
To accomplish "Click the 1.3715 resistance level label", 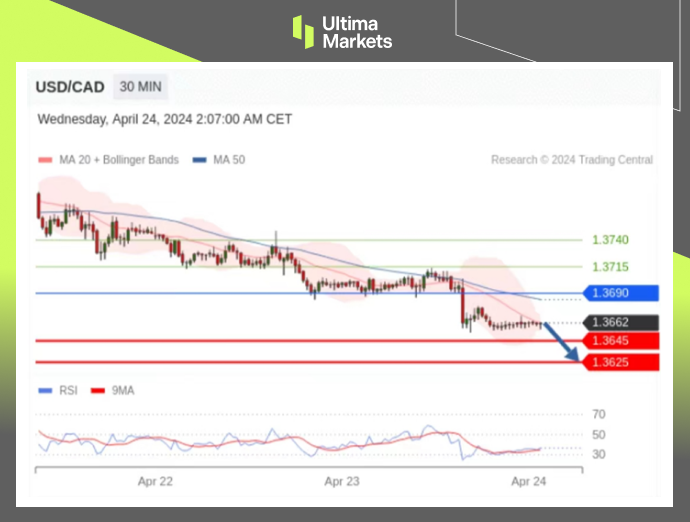I will coord(610,267).
